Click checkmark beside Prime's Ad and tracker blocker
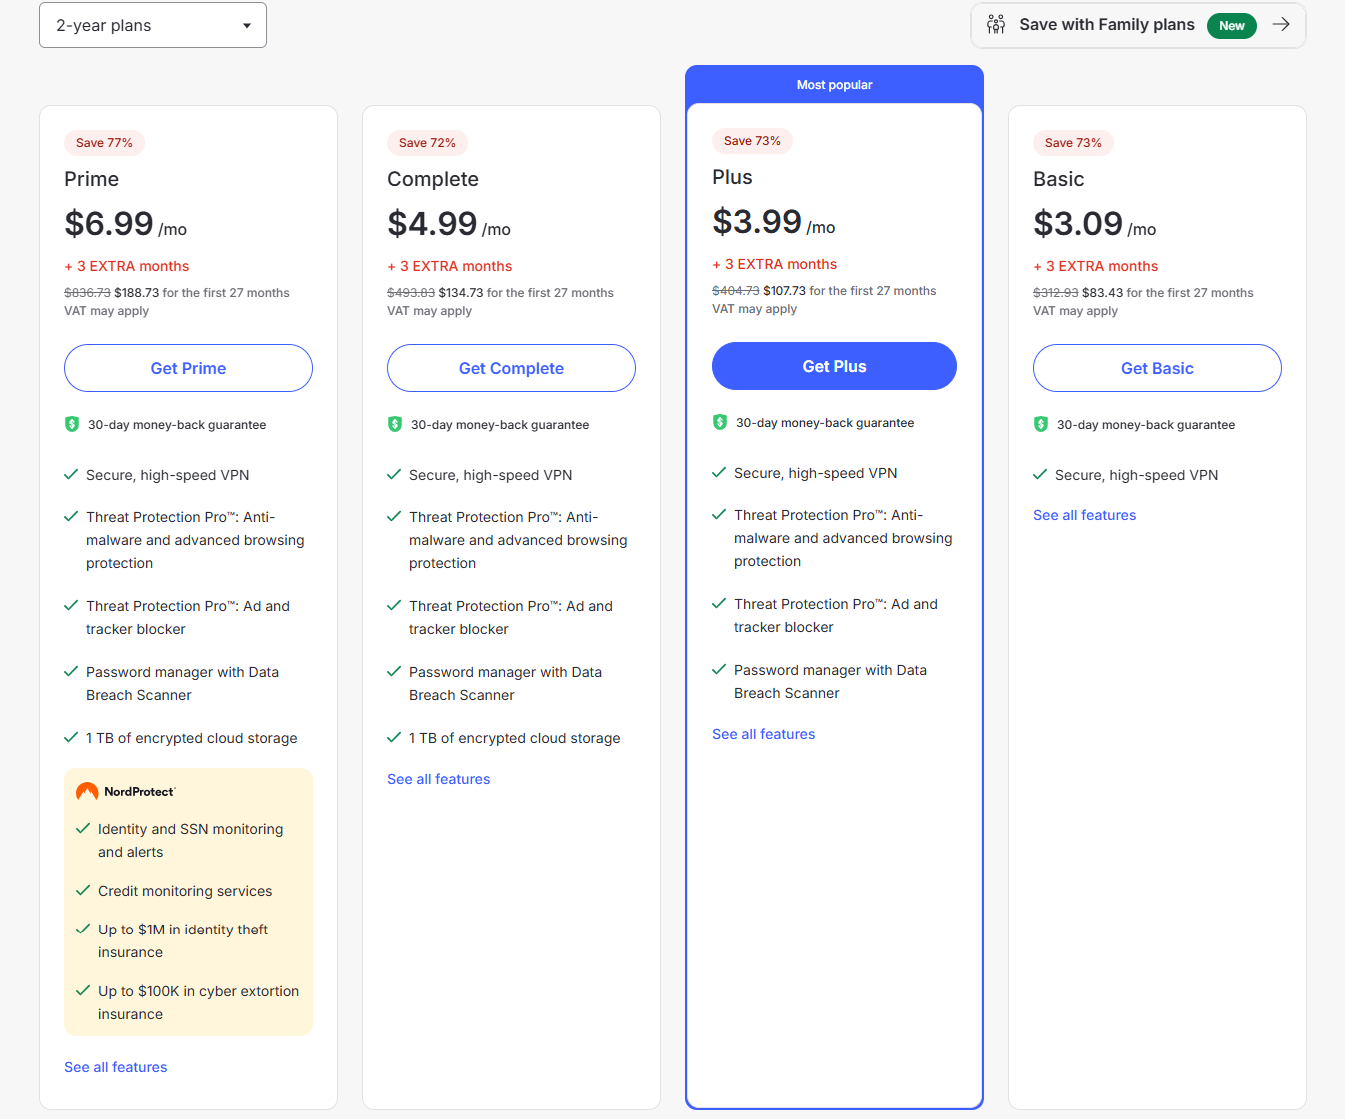The height and width of the screenshot is (1119, 1345). click(x=71, y=606)
